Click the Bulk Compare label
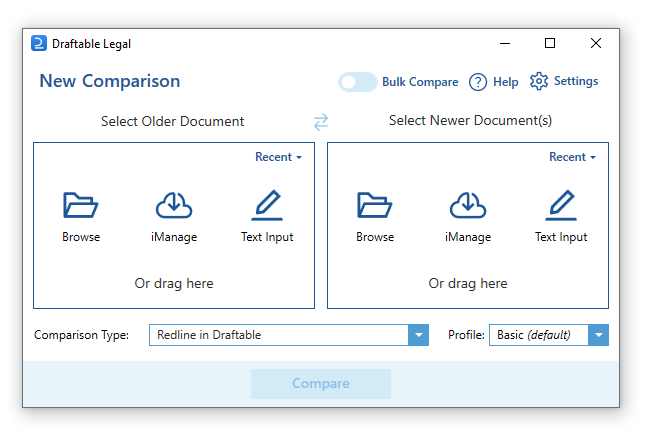This screenshot has width=649, height=435. (x=420, y=82)
